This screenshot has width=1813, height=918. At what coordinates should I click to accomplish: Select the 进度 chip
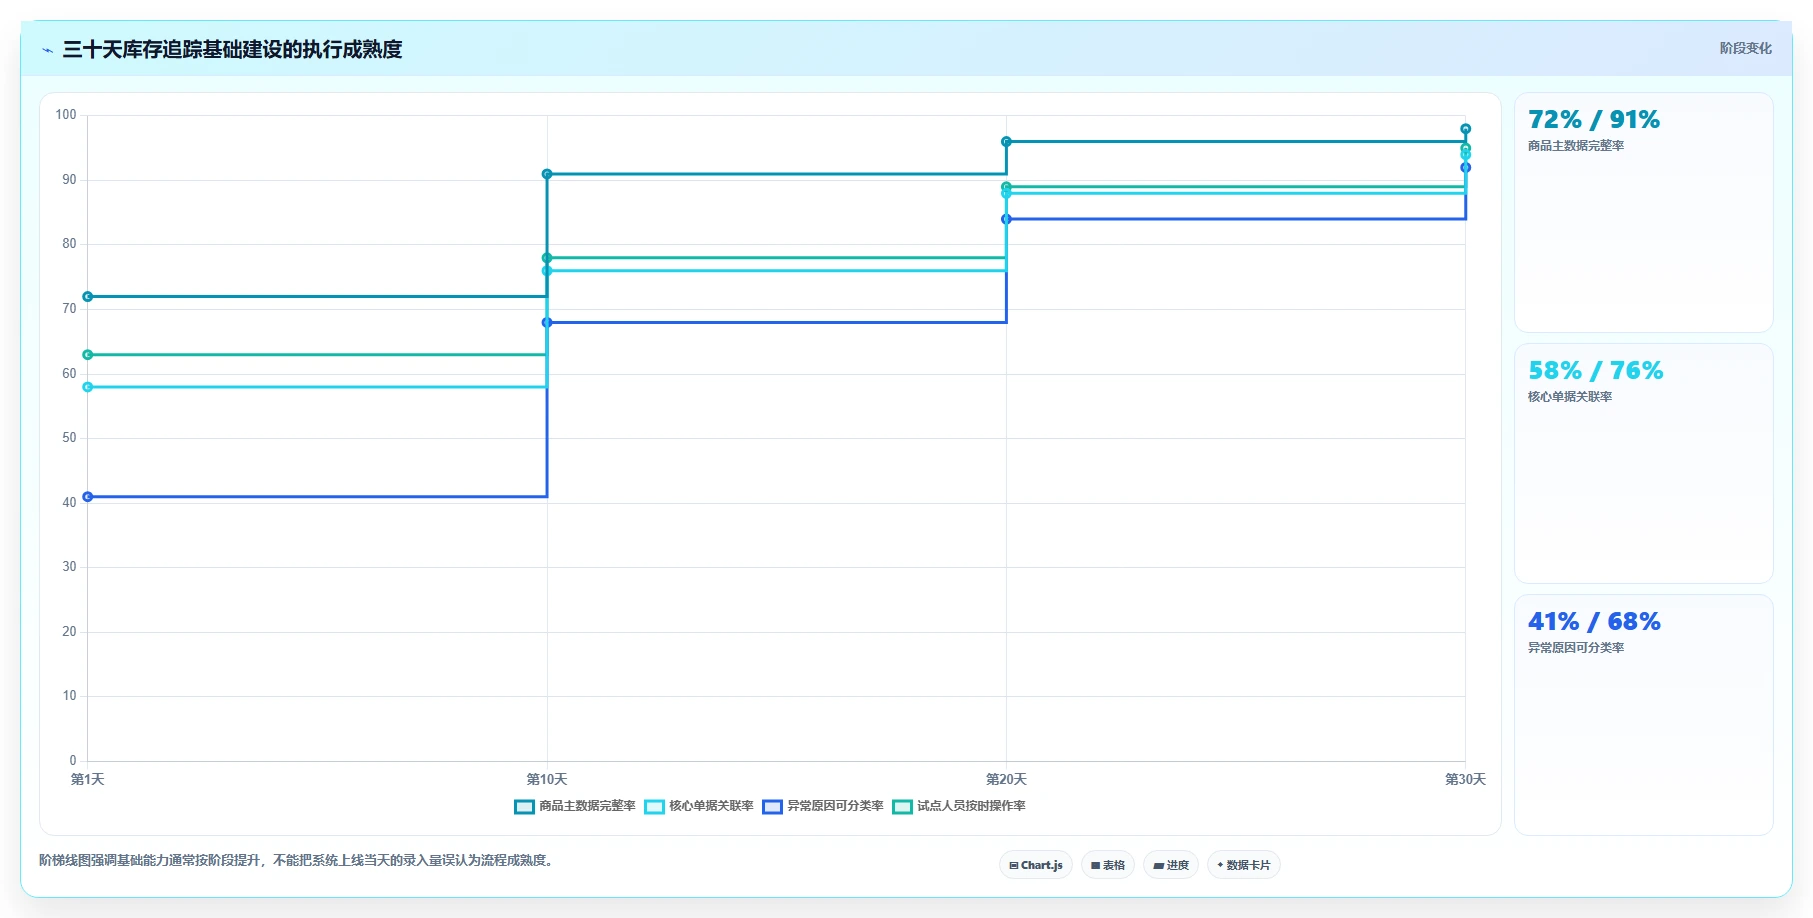[1171, 865]
